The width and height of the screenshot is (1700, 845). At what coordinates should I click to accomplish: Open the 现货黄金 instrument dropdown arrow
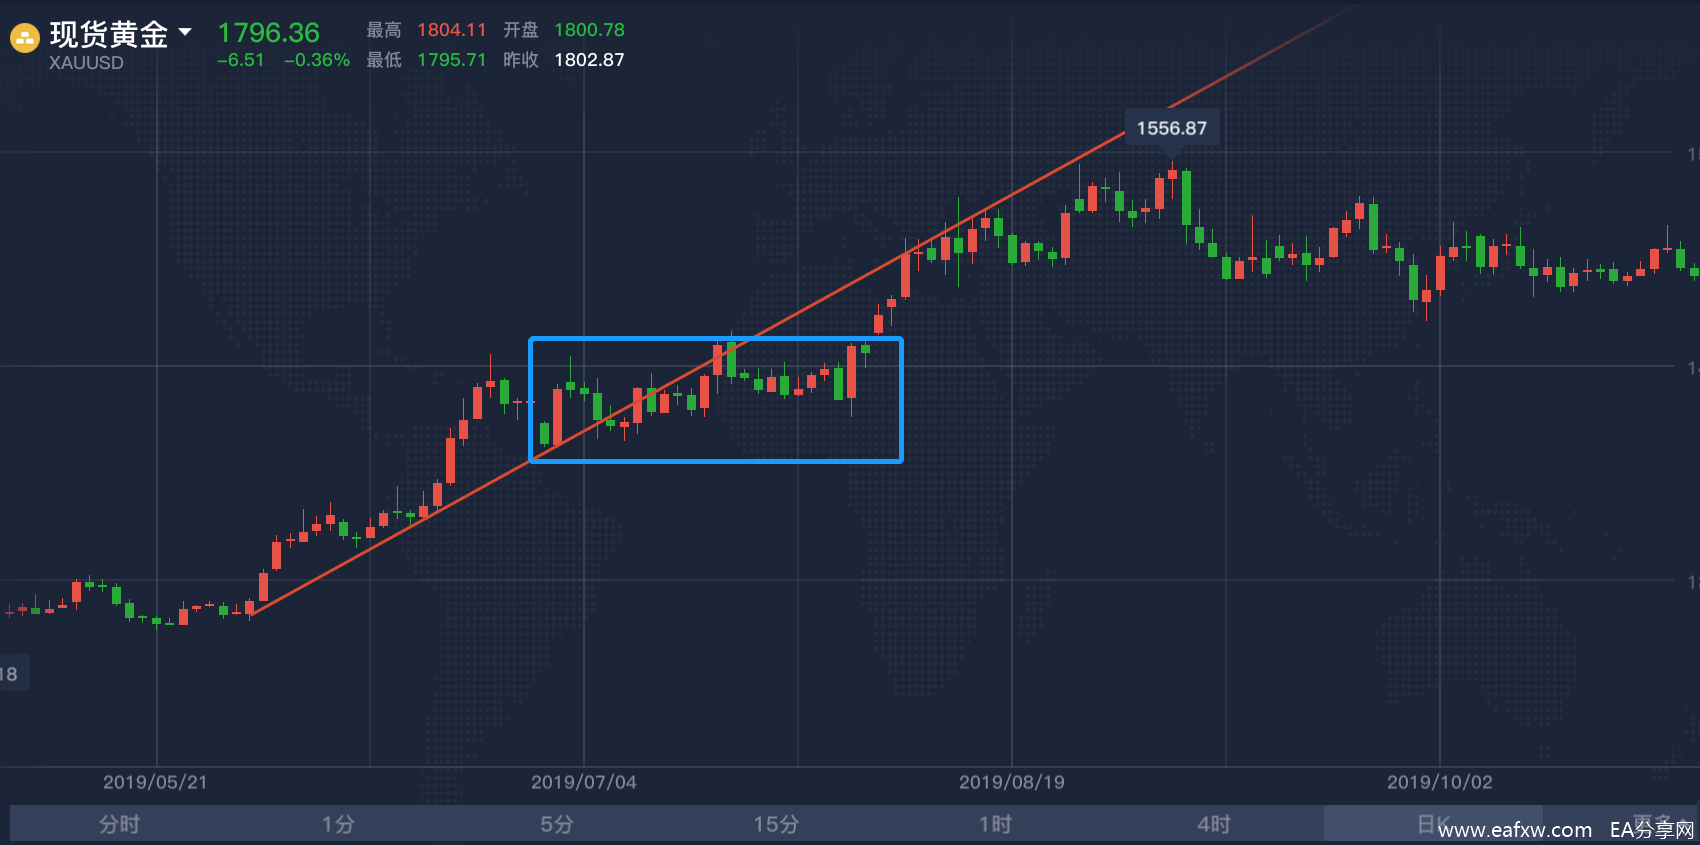pyautogui.click(x=185, y=32)
